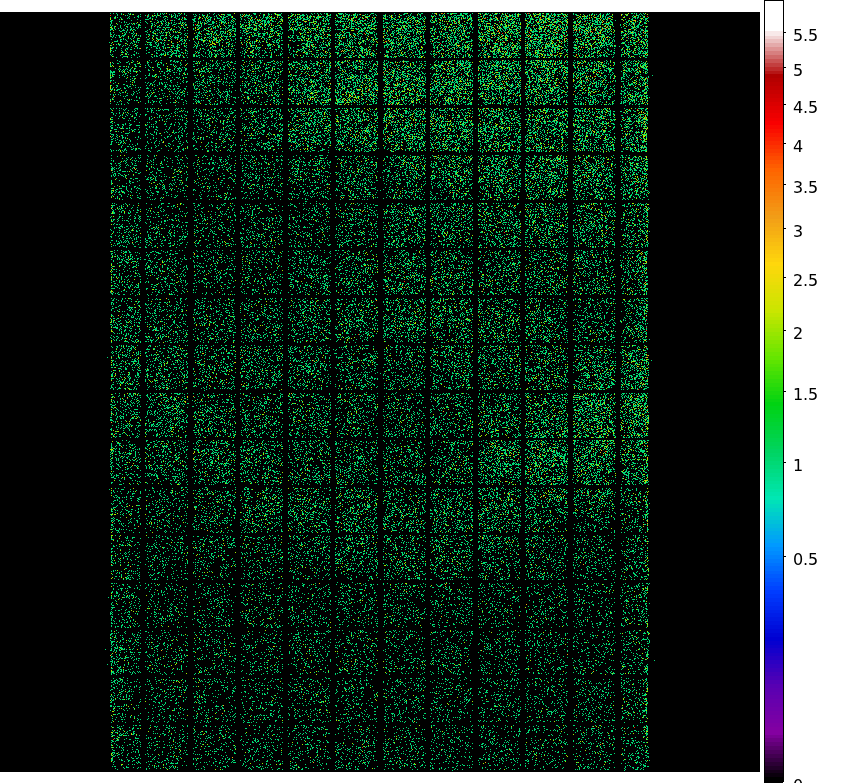Click the 4 label beside the colorbar
Screen dimensions: 868x783
[798, 146]
